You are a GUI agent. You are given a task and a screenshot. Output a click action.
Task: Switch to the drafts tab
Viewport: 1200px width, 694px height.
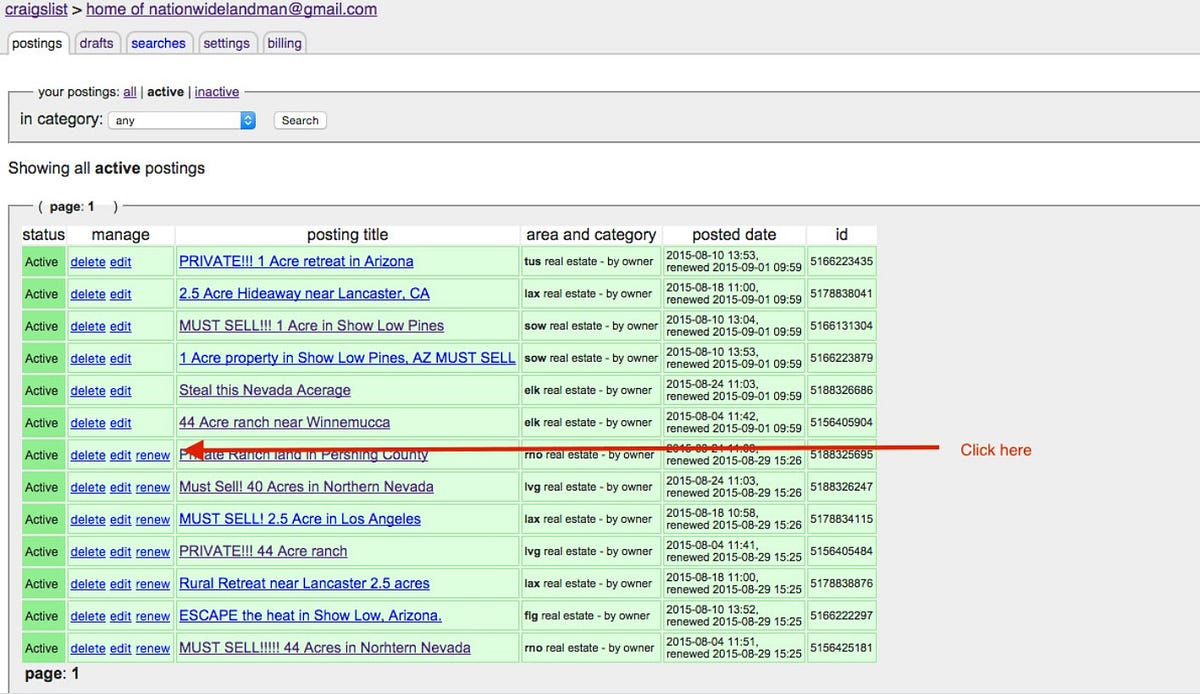(x=97, y=43)
